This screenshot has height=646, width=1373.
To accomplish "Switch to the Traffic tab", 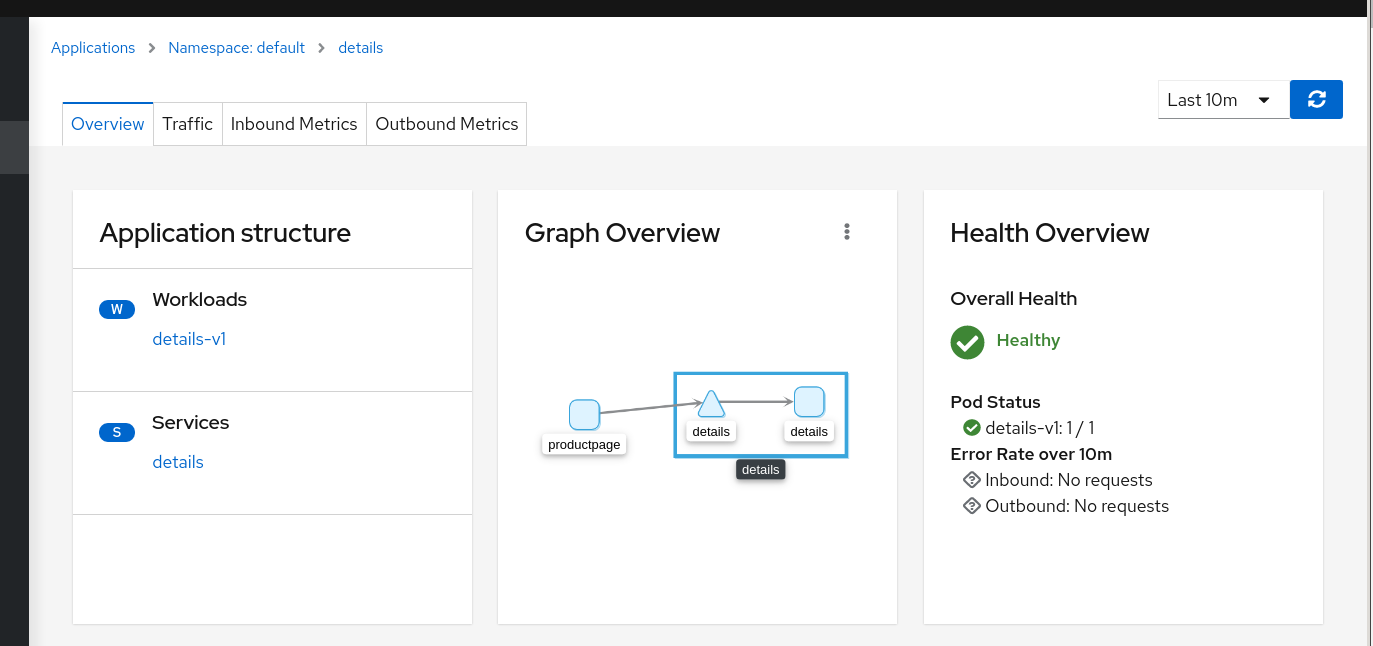I will 188,124.
